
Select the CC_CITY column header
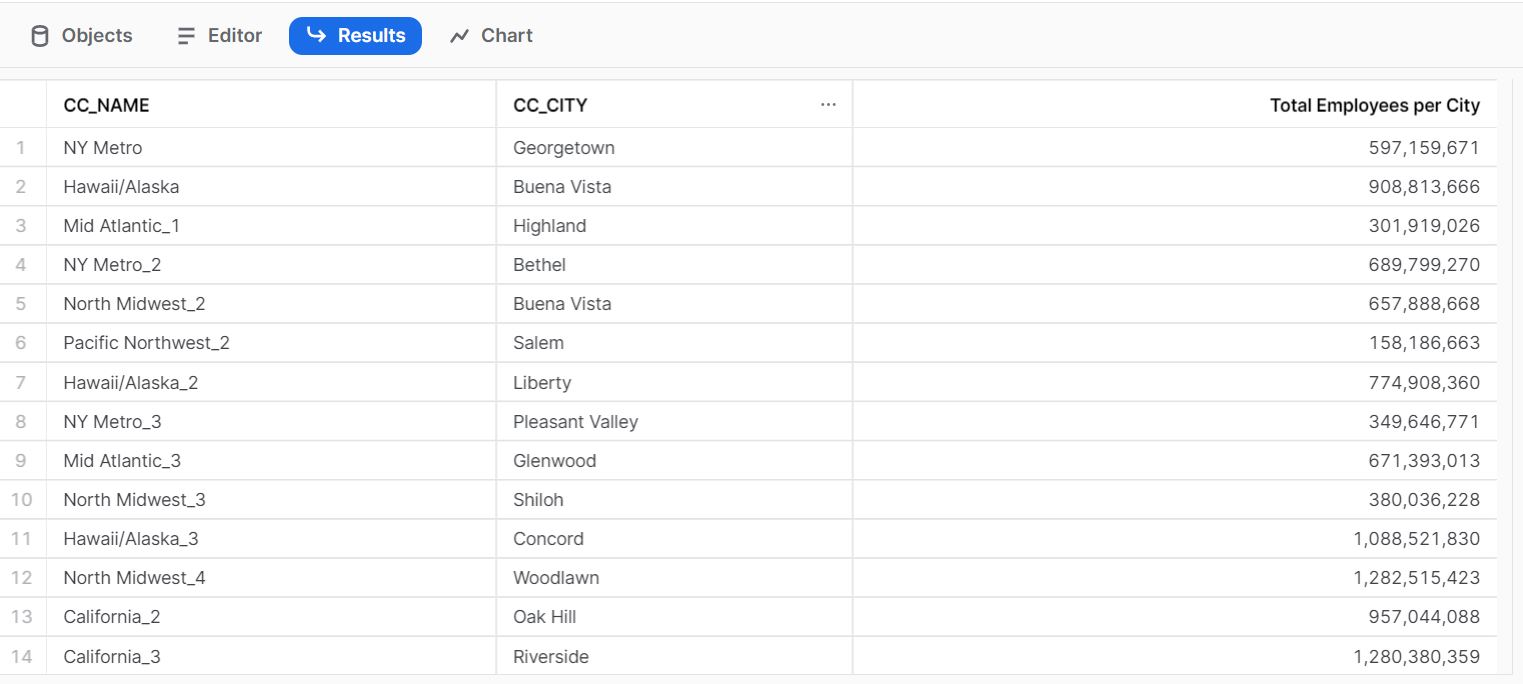point(674,105)
